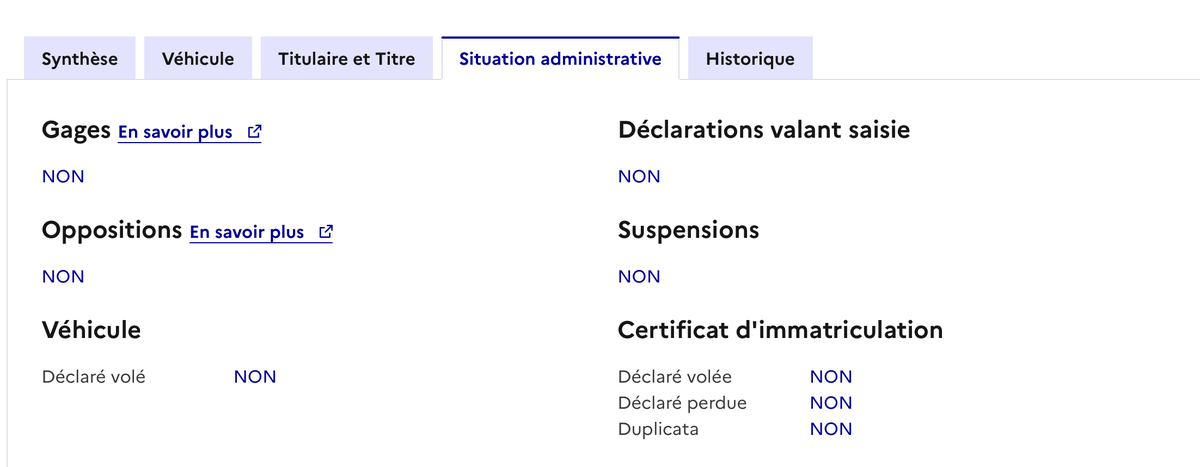Click the Suspensions heading
The width and height of the screenshot is (1200, 467).
689,230
